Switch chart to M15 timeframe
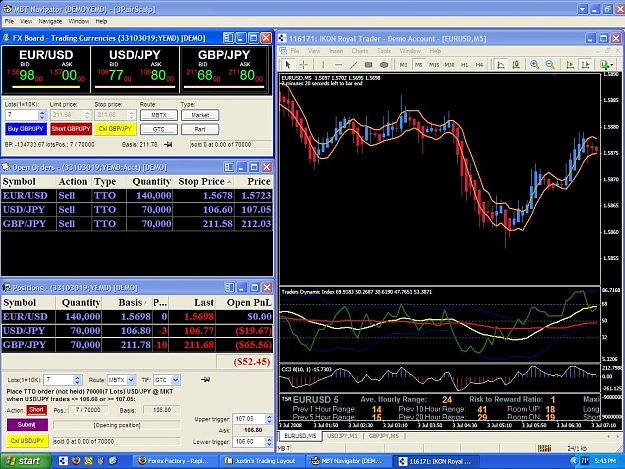The width and height of the screenshot is (625, 469). (434, 65)
